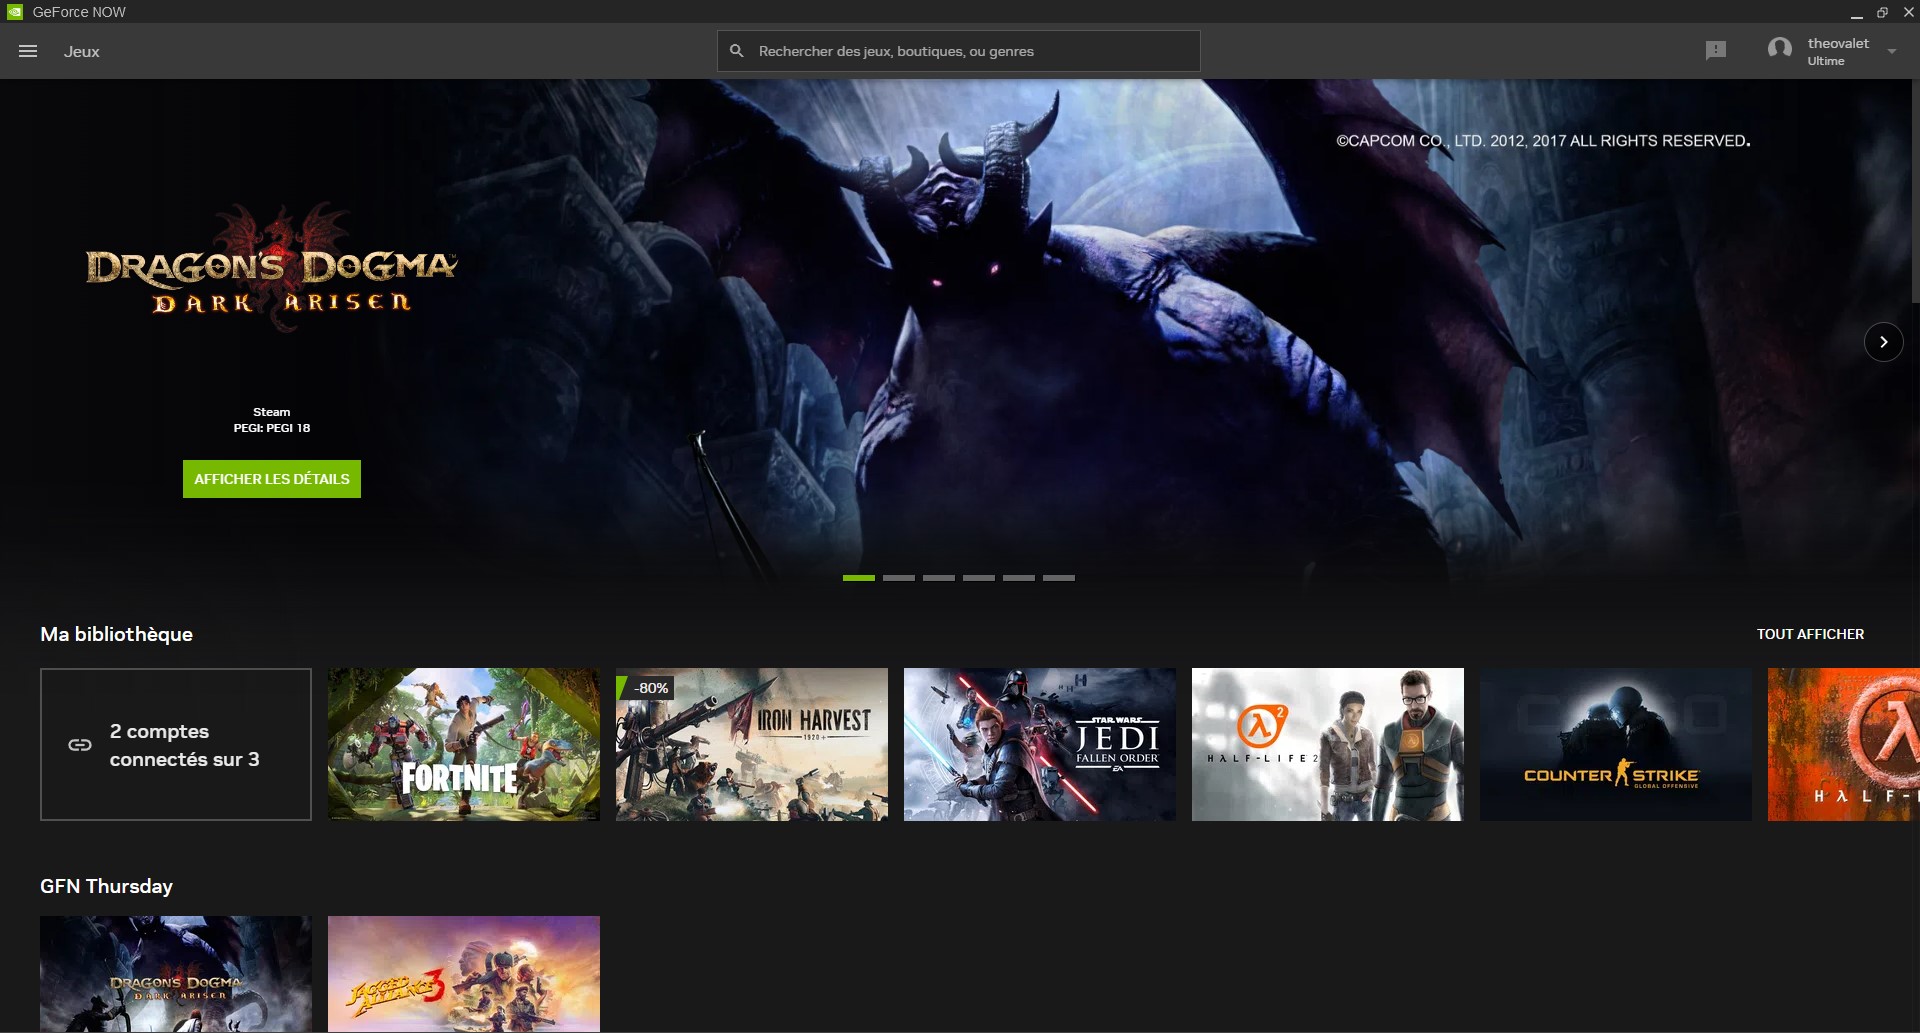Image resolution: width=1920 pixels, height=1033 pixels.
Task: Click the PEGI: PEGI 18 rating text
Action: (x=272, y=428)
